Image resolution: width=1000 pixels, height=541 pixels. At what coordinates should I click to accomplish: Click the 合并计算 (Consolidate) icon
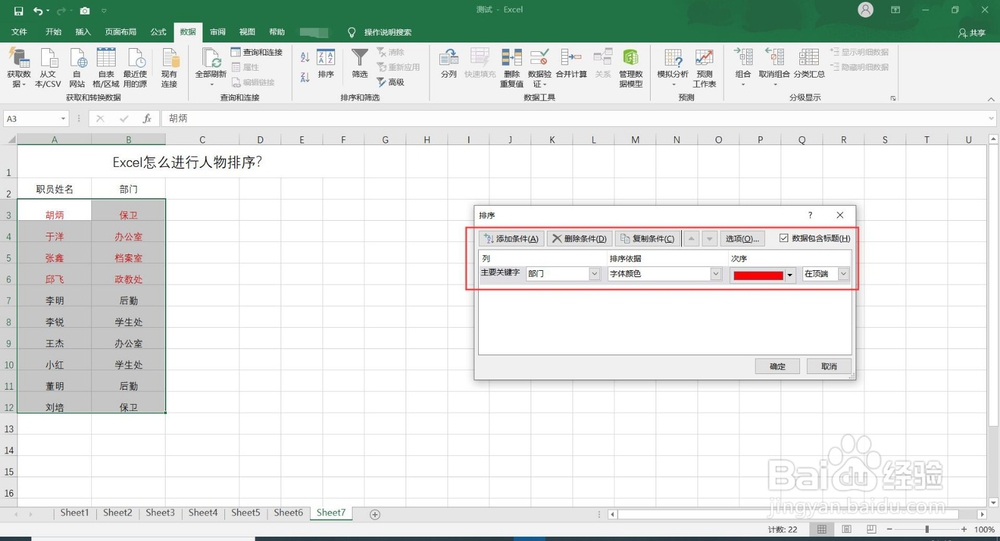click(x=571, y=59)
